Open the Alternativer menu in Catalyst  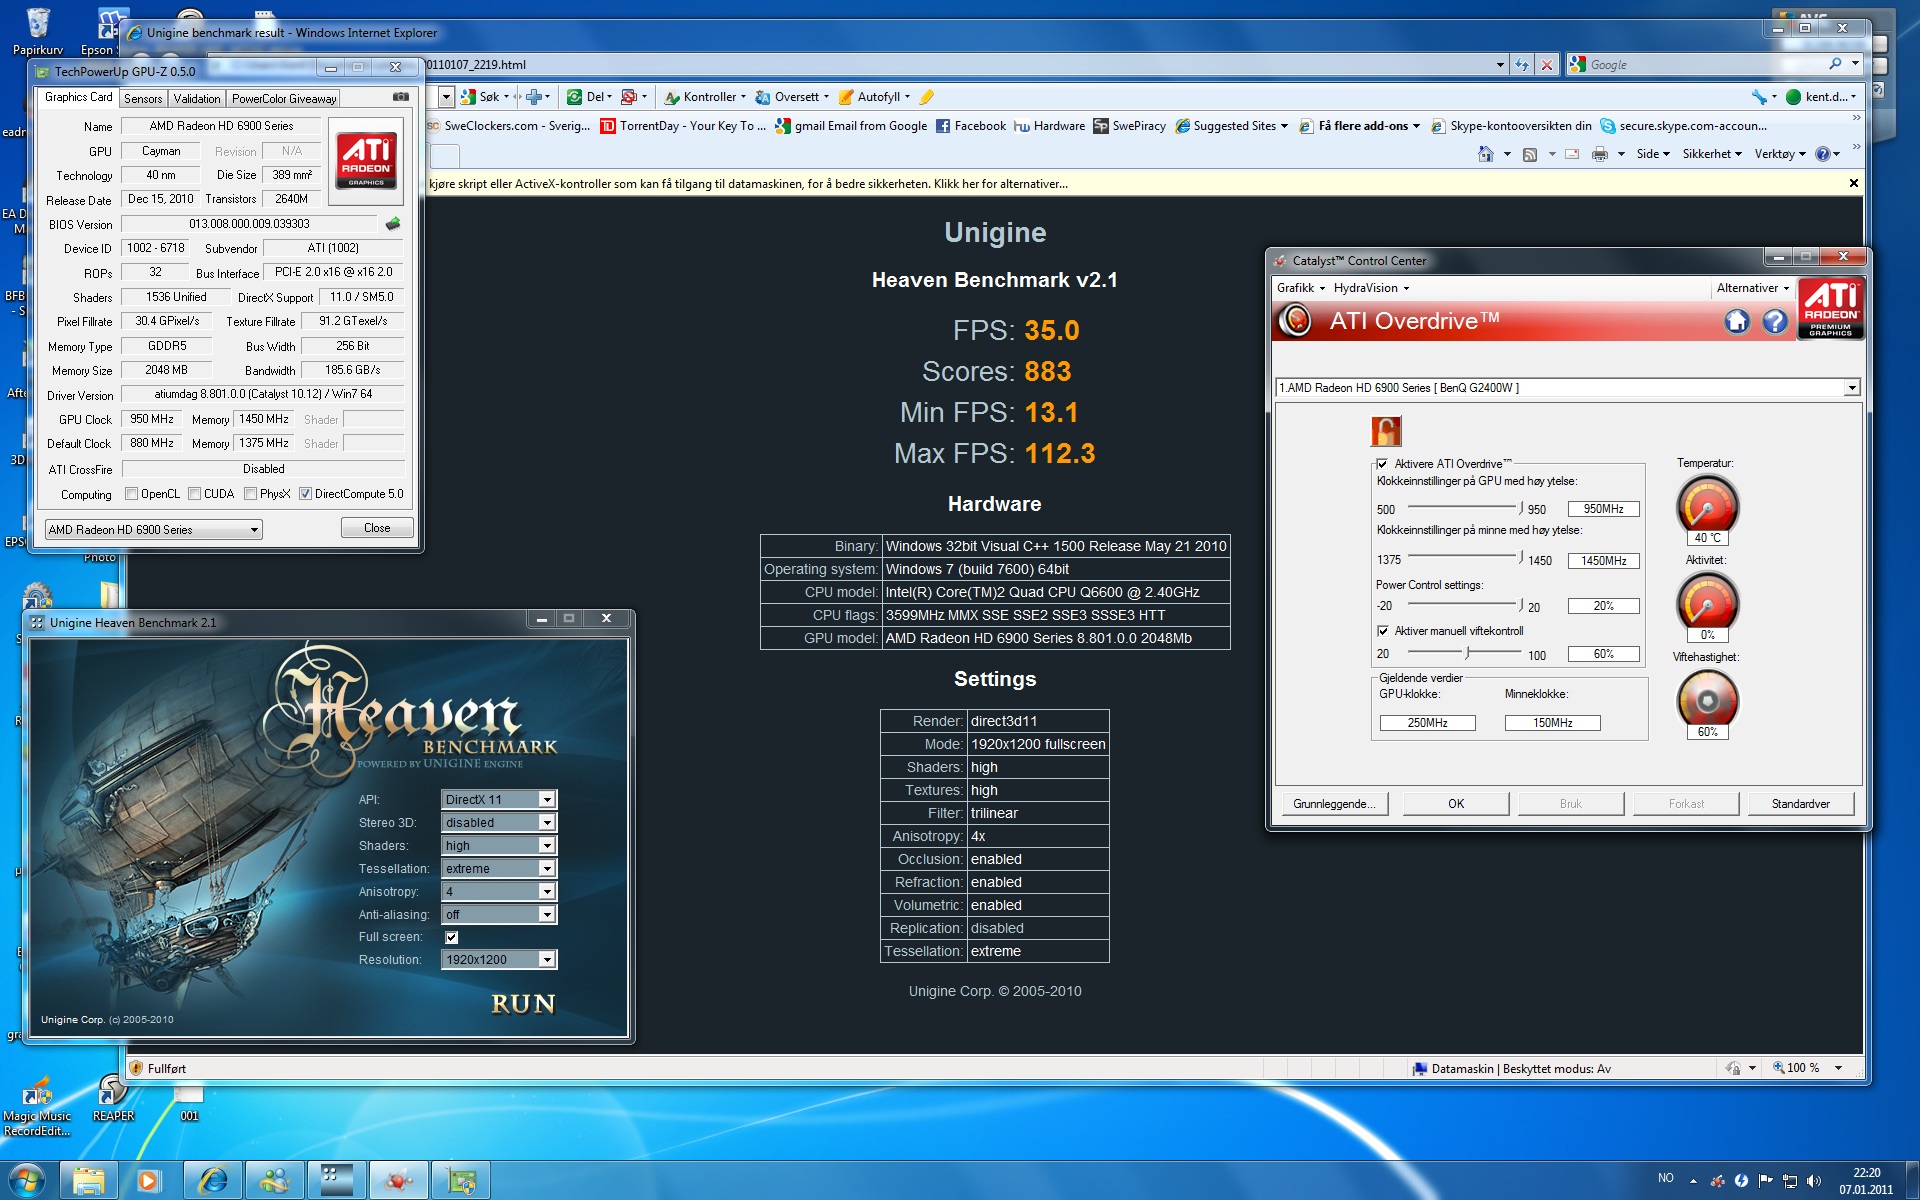pyautogui.click(x=1752, y=288)
